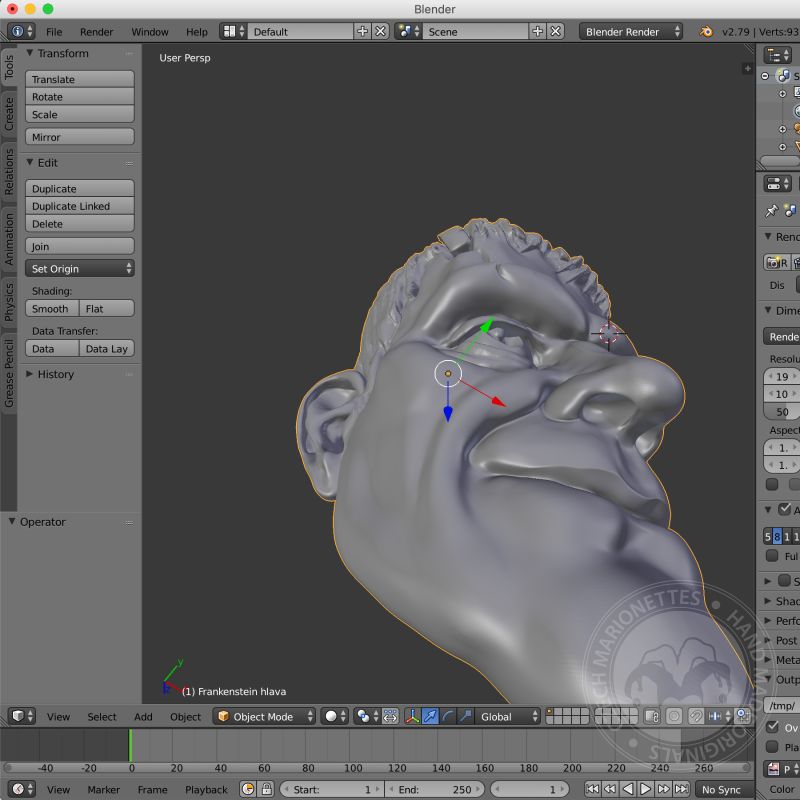Open viewport shading mode selector
Viewport: 800px width, 800px height.
(x=334, y=716)
